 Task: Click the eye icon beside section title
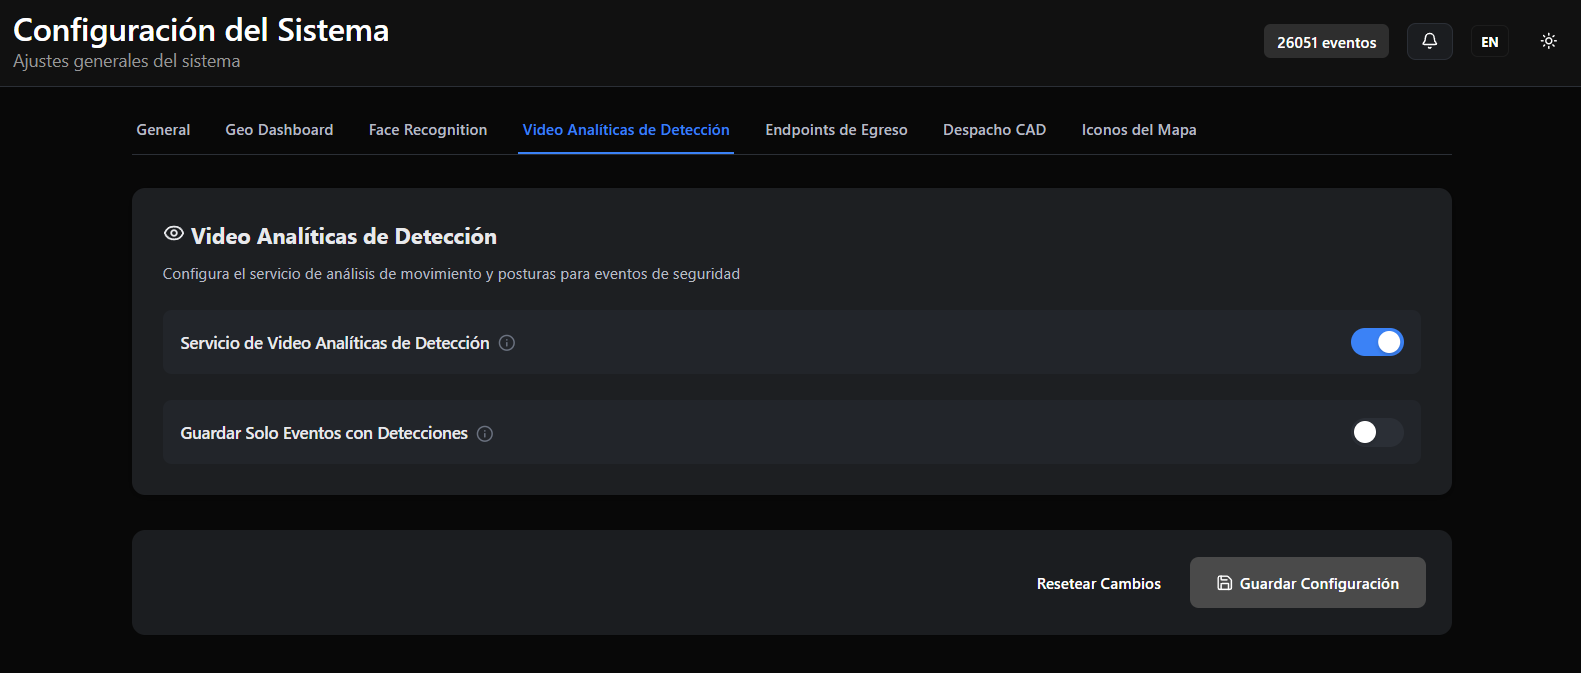pyautogui.click(x=174, y=234)
